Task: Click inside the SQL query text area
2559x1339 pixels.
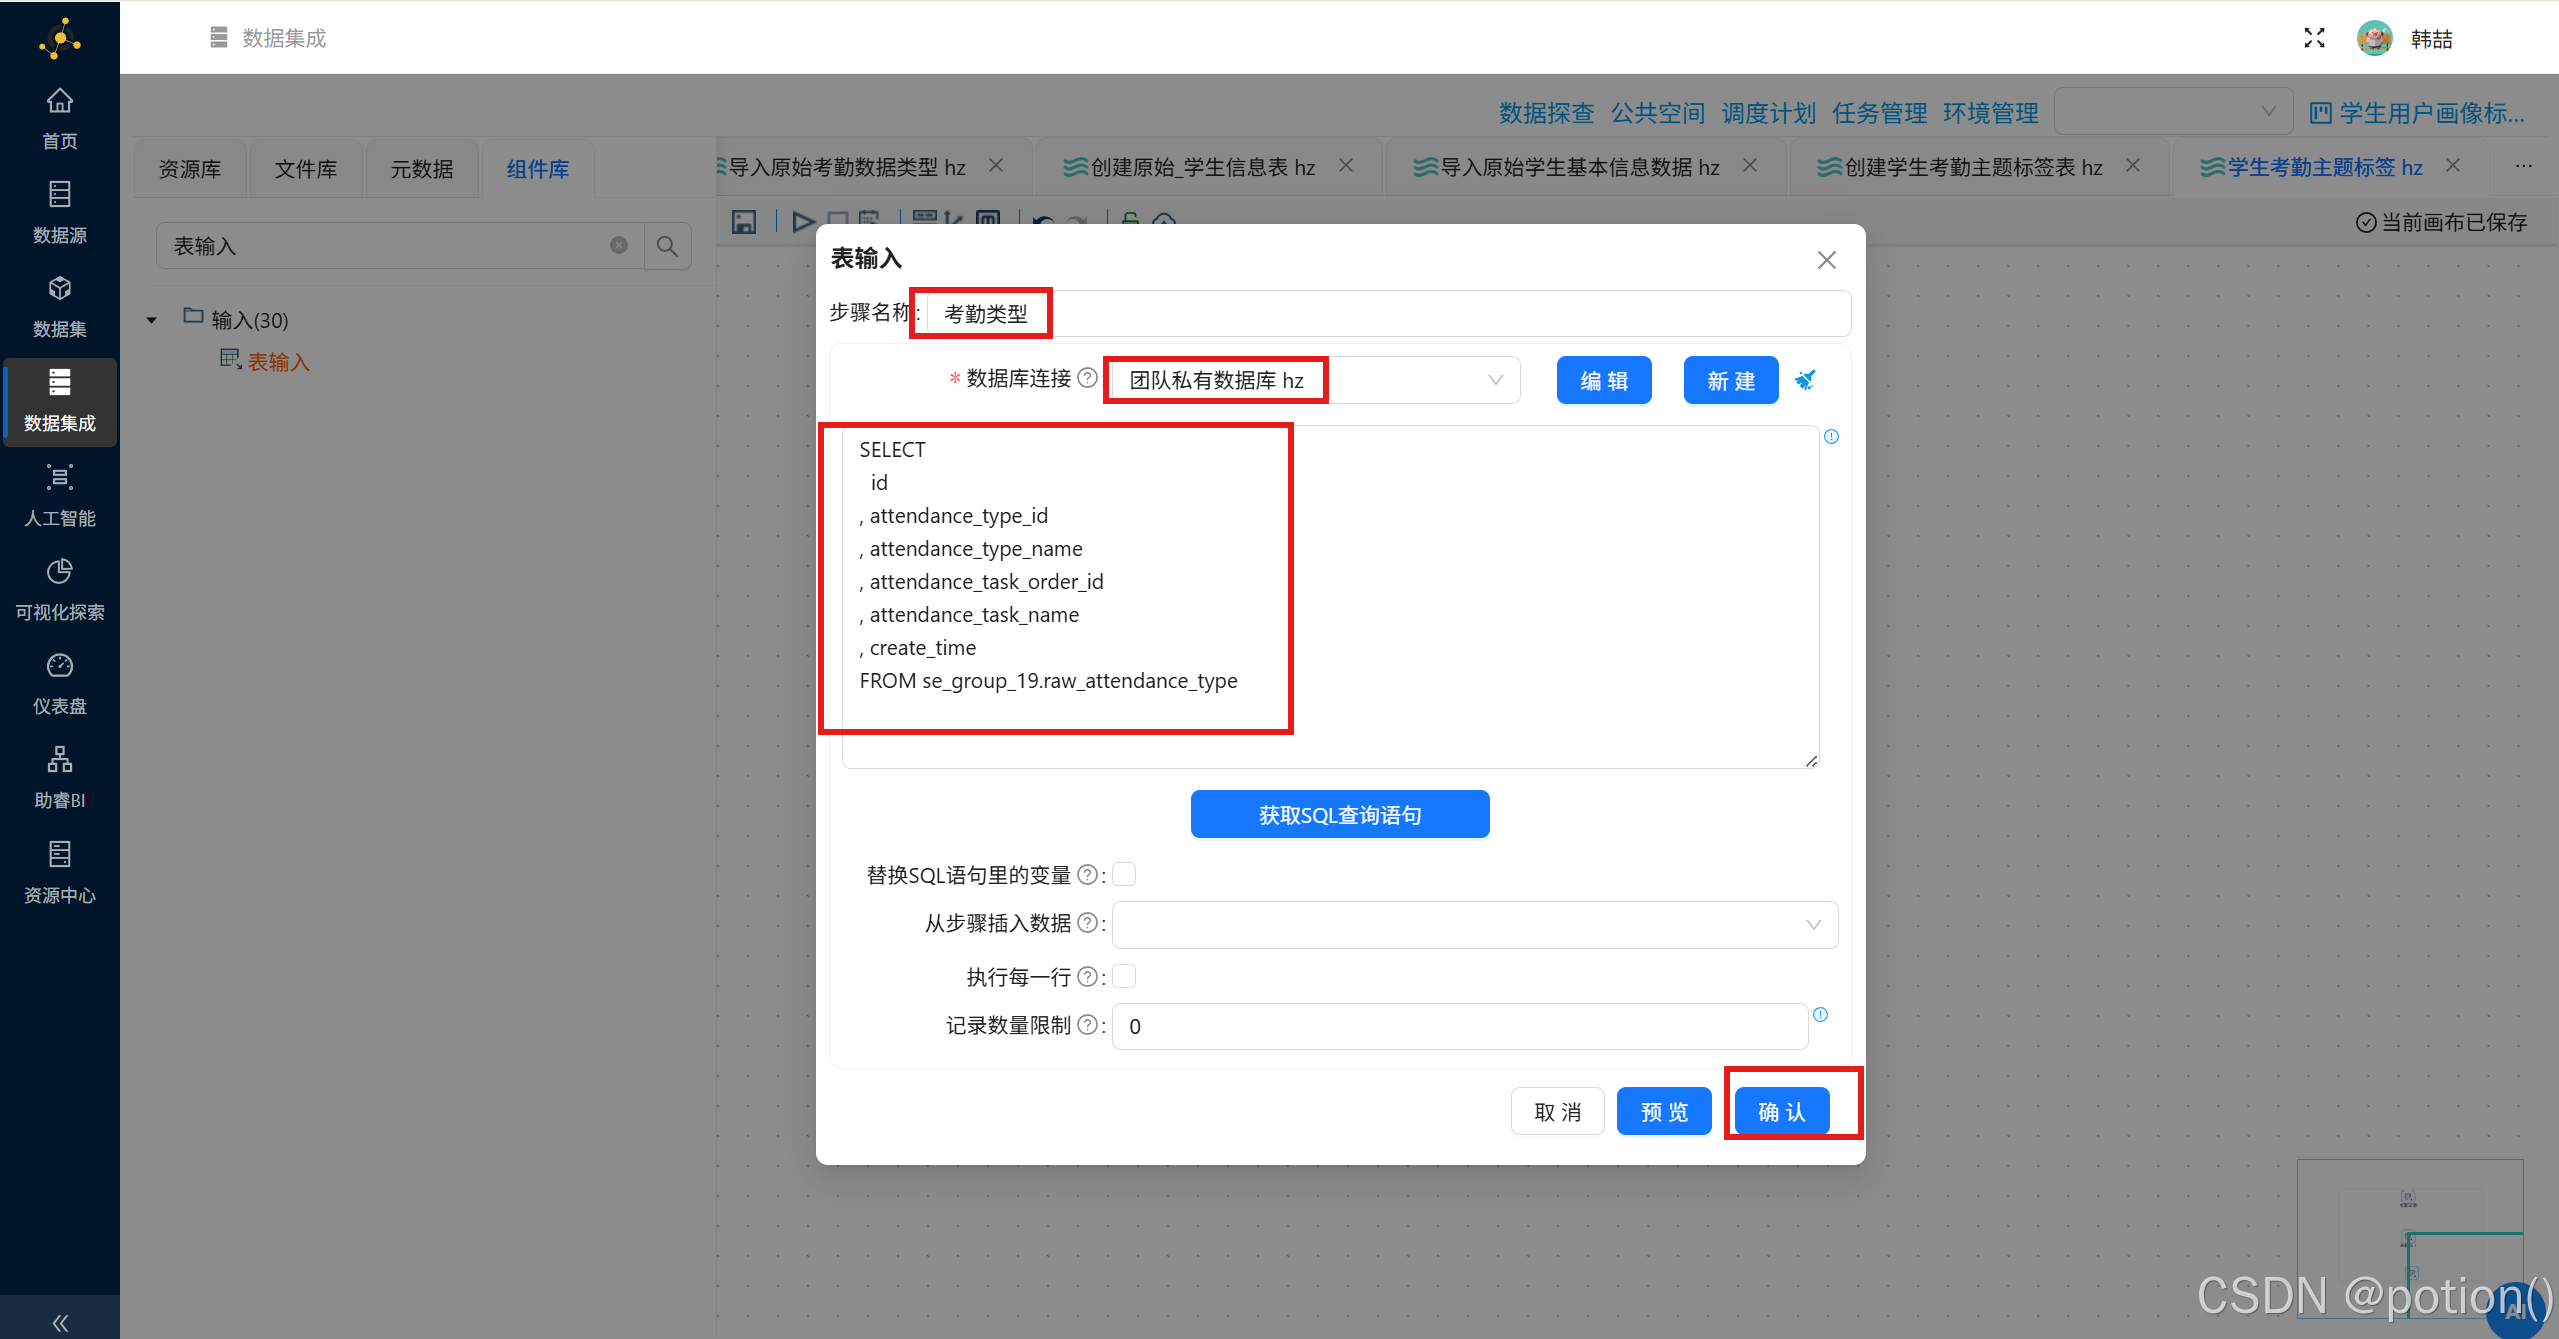Action: tap(1330, 597)
